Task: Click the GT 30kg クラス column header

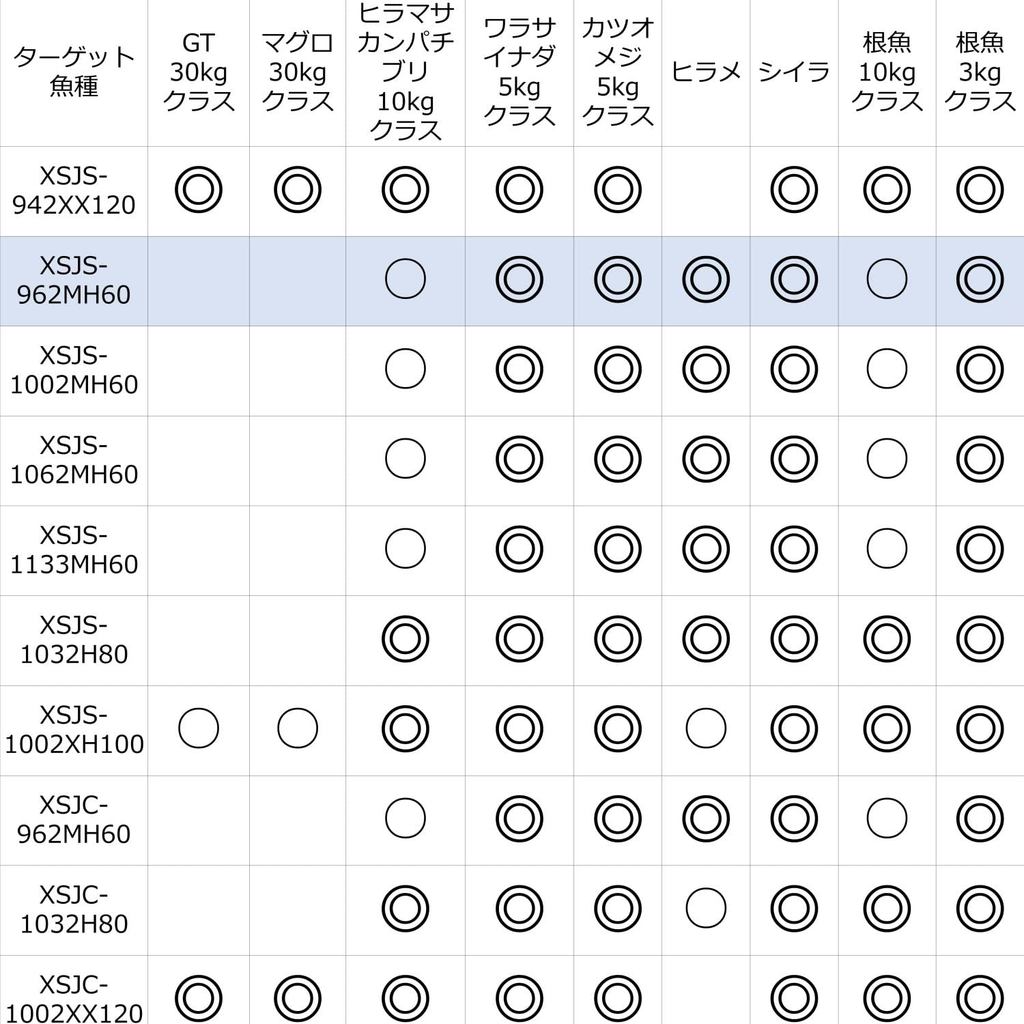Action: coord(198,71)
